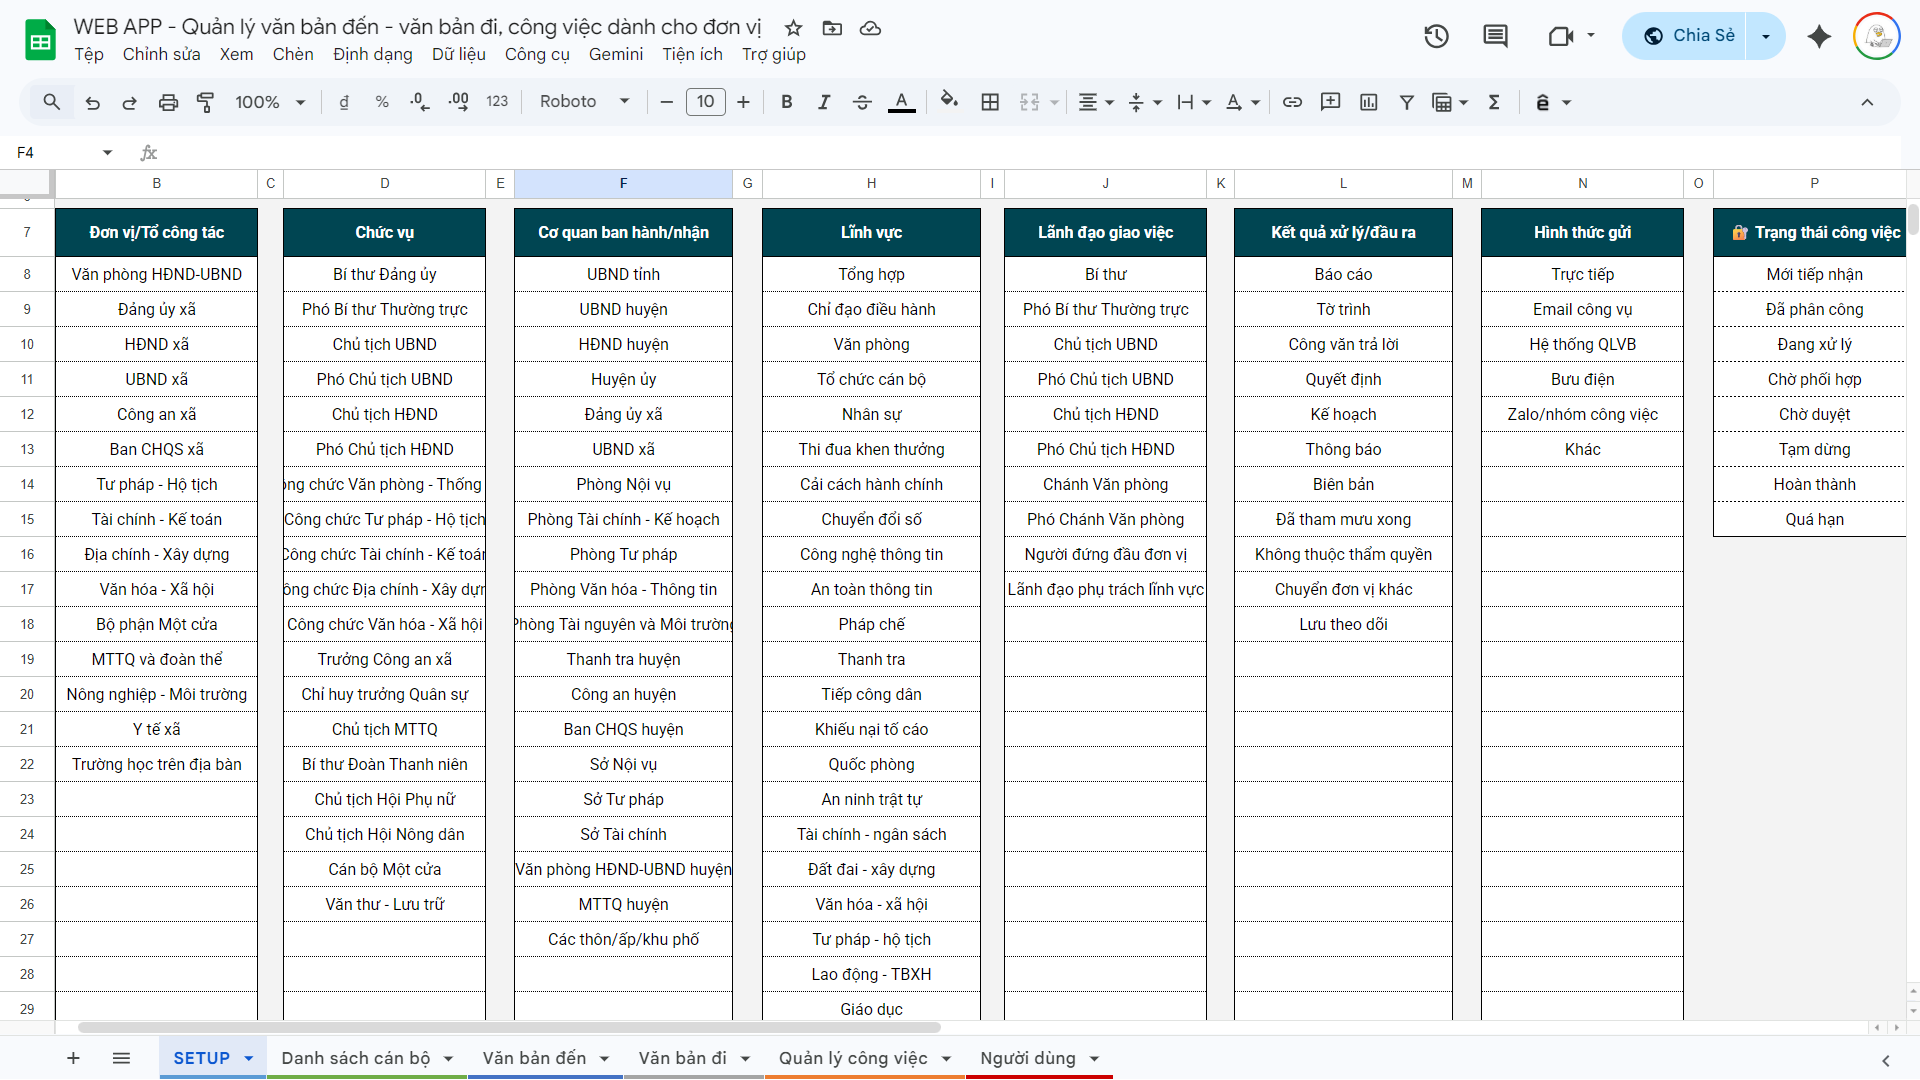Click the Gemini sparkle icon

[1819, 36]
